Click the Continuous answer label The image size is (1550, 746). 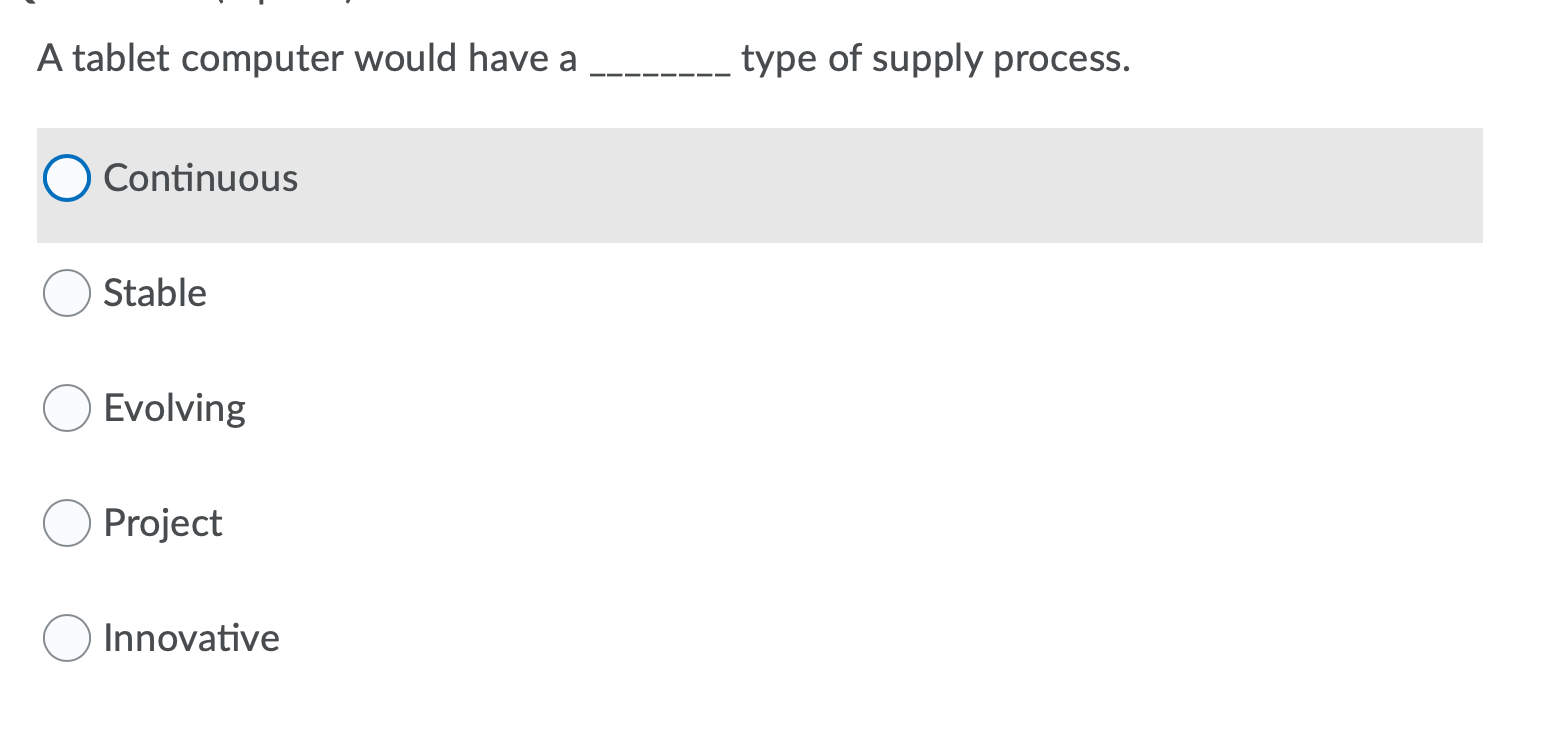point(200,177)
